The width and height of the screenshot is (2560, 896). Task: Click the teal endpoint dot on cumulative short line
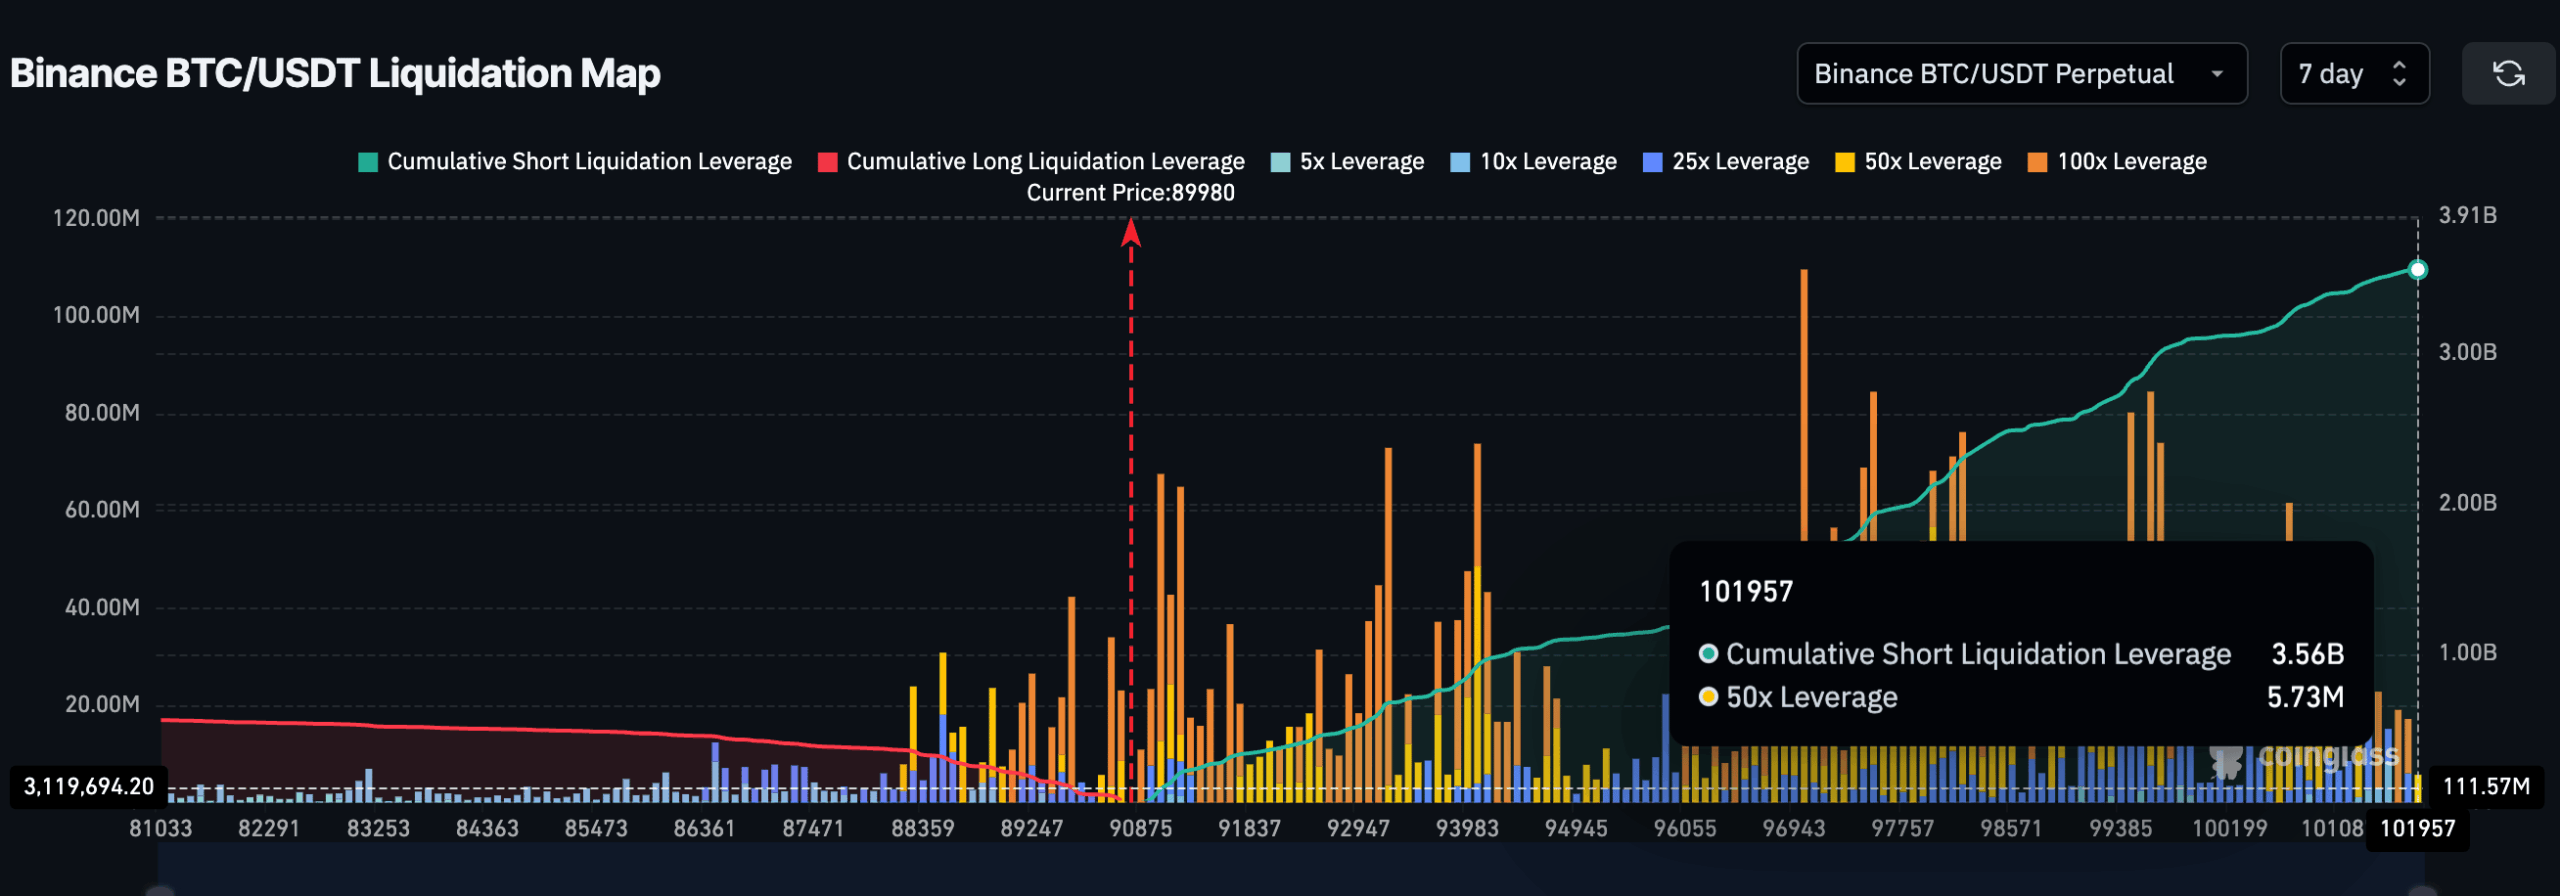tap(2417, 270)
